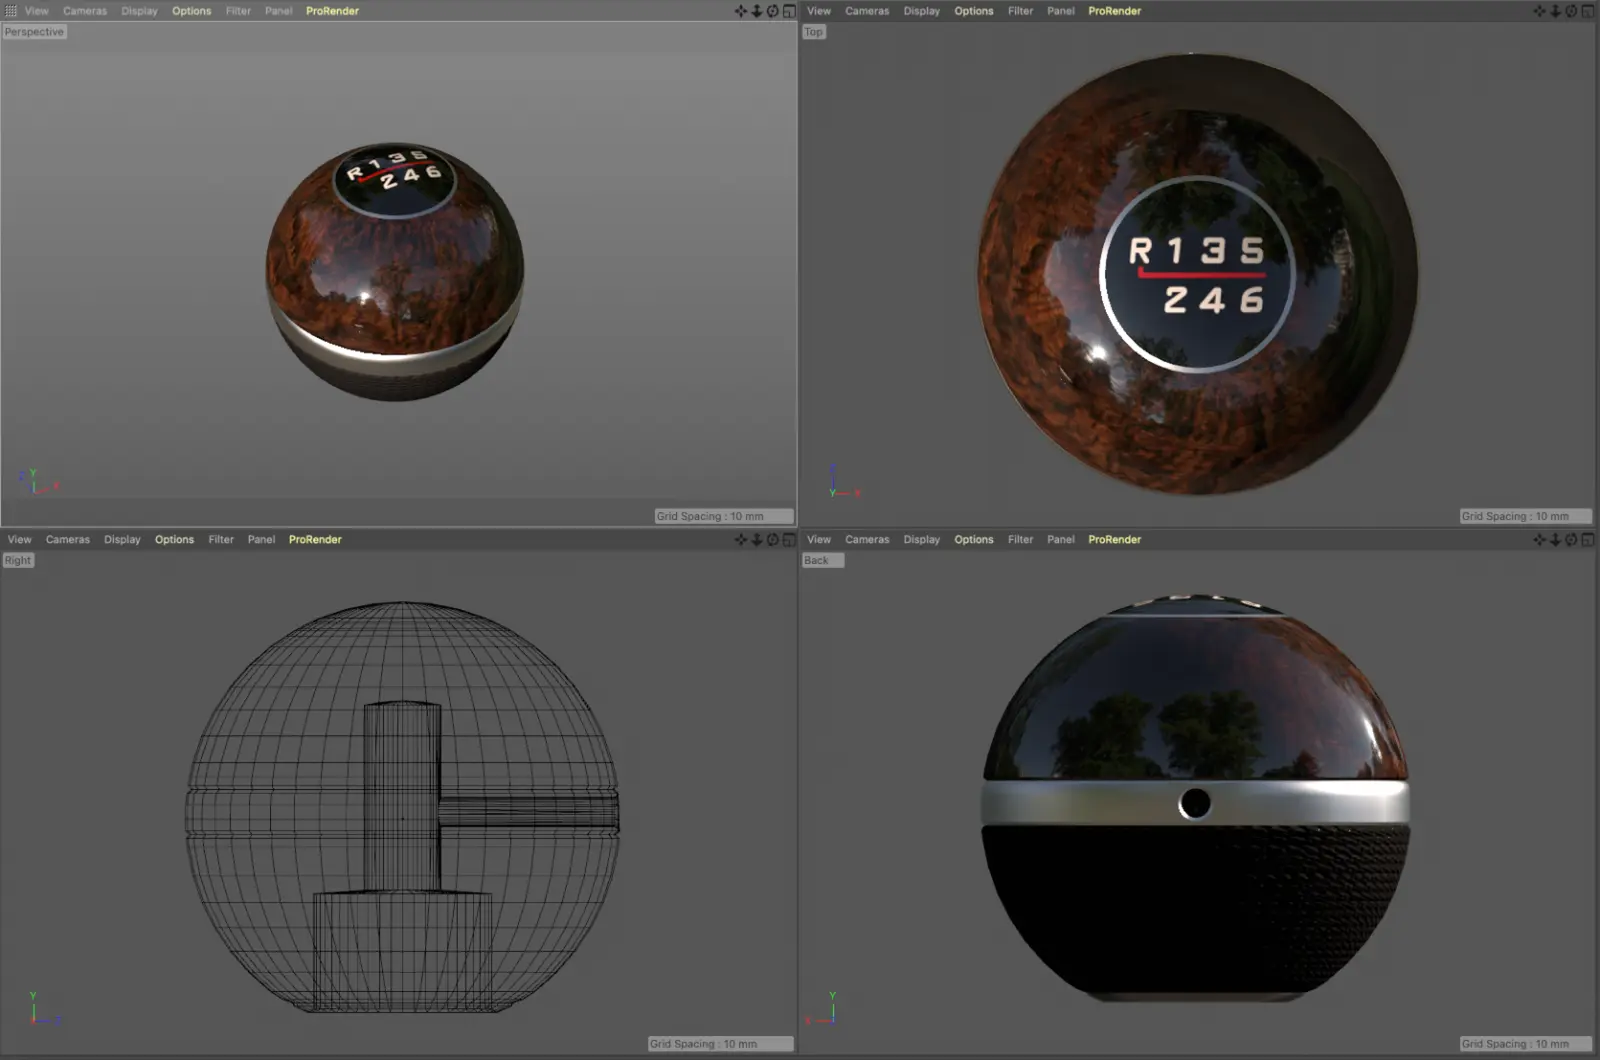Click the pan icon in Top viewport
The image size is (1600, 1060).
coord(1539,11)
